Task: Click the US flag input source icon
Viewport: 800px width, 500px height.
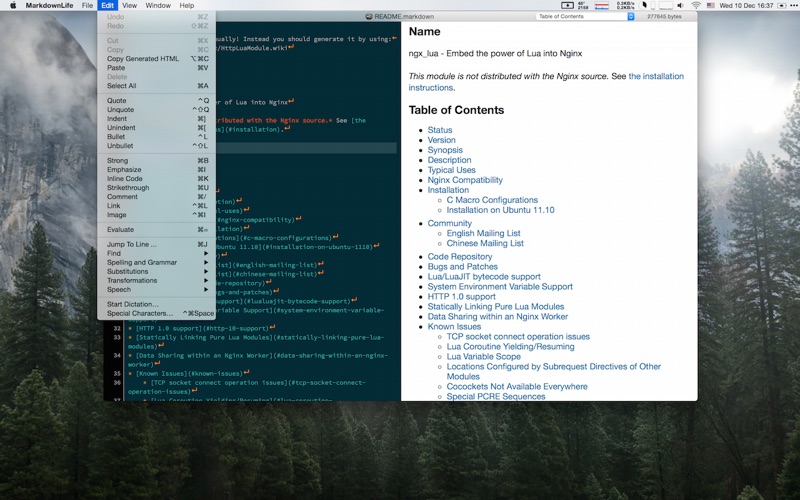Action: [711, 5]
